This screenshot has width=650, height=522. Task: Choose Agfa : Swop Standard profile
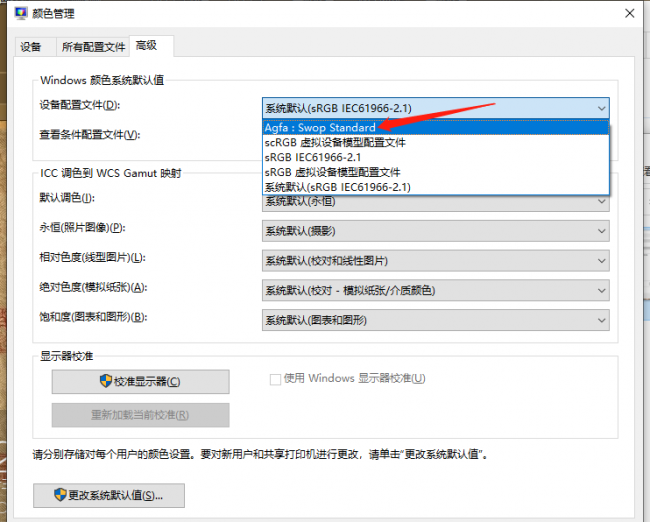(436, 128)
